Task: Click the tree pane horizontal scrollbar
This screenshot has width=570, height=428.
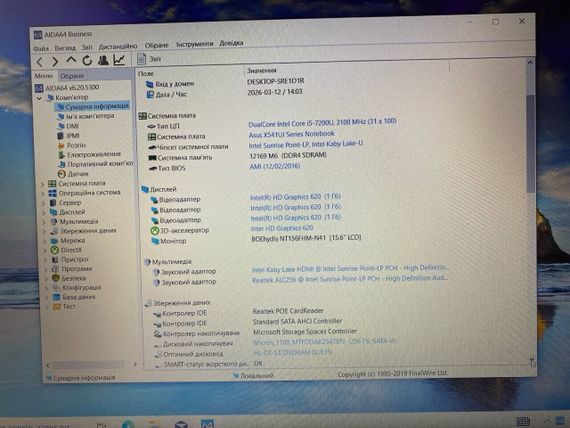Action: [89, 364]
